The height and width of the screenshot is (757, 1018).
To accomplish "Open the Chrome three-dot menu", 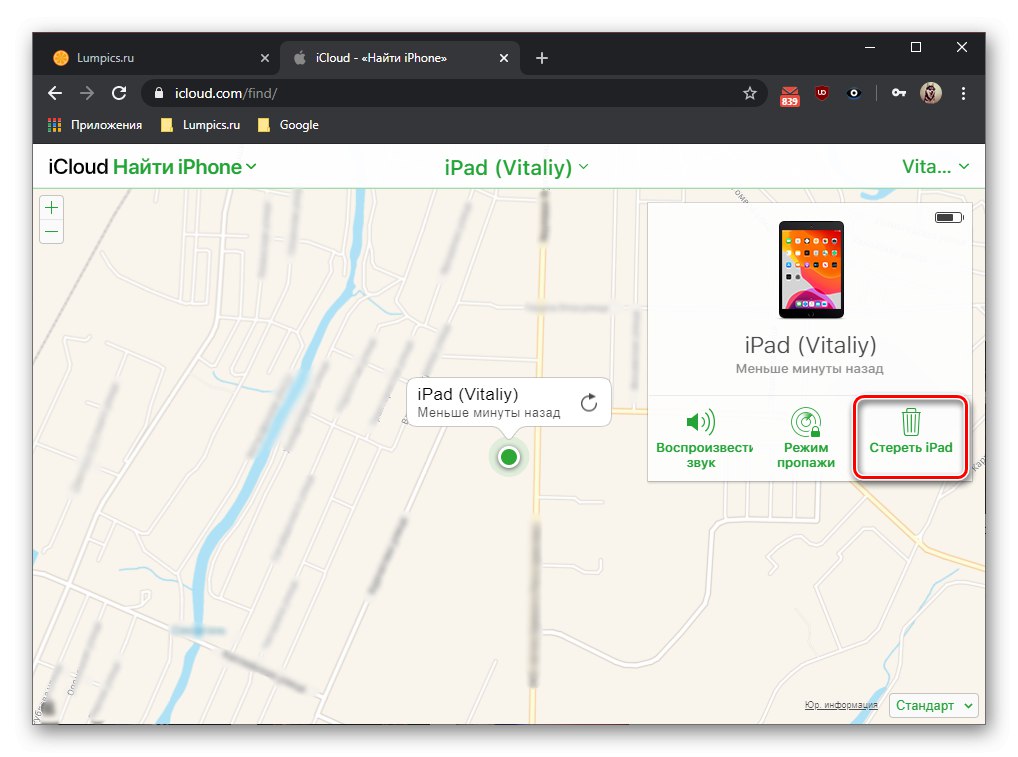I will 963,93.
